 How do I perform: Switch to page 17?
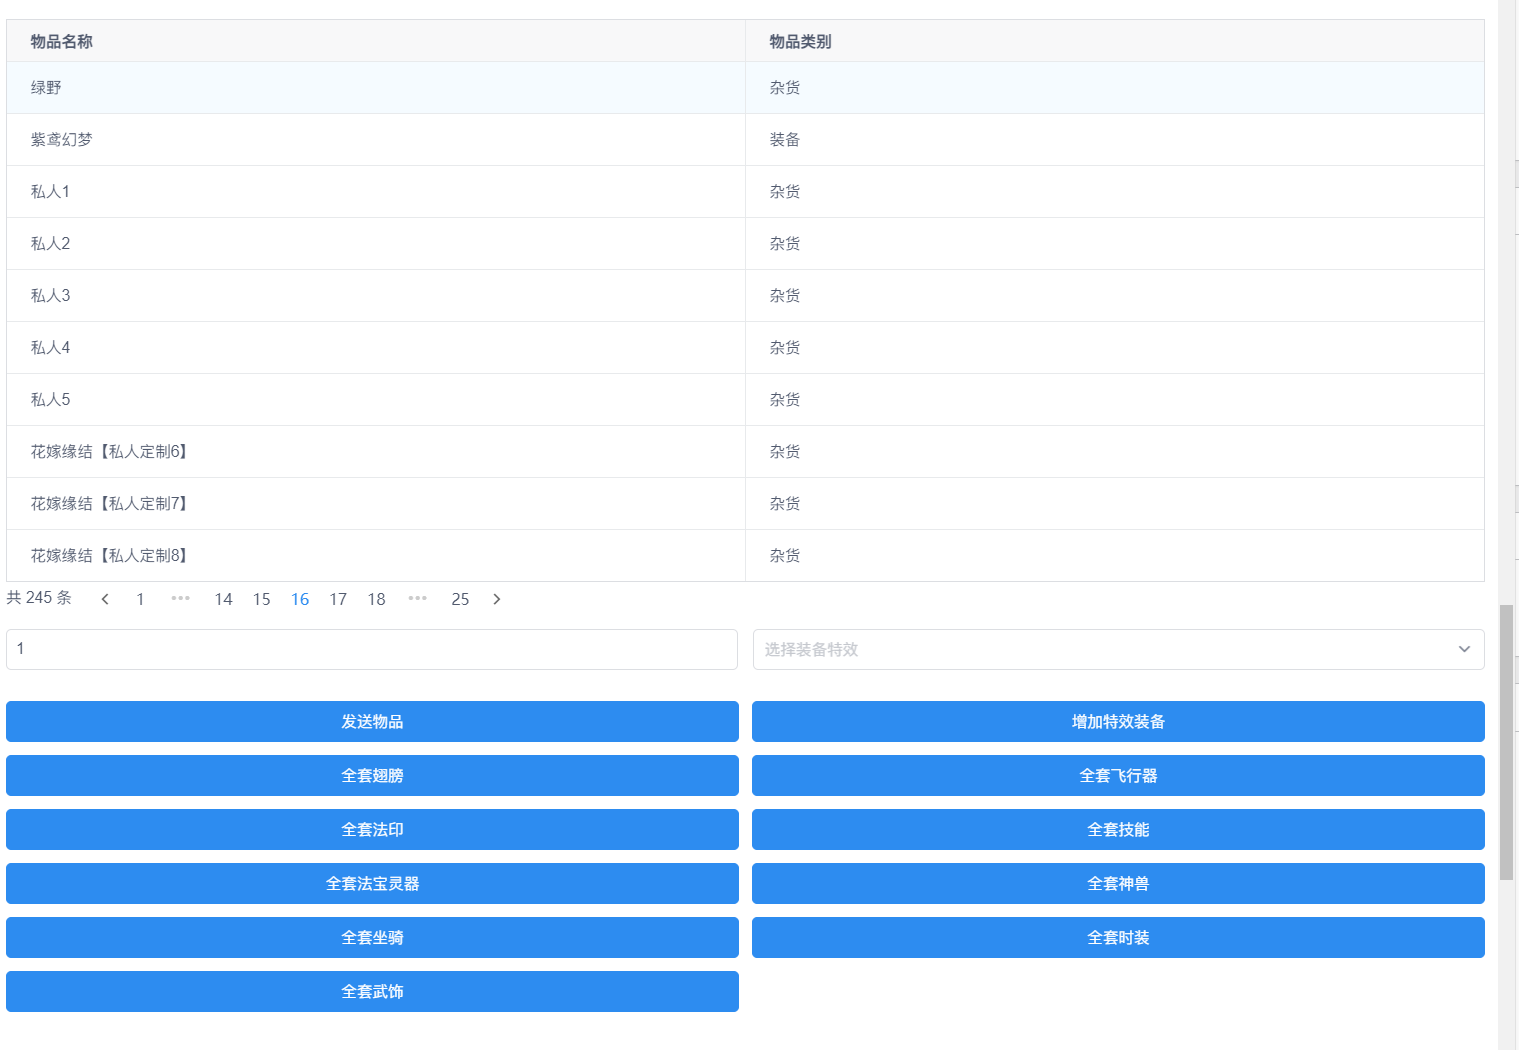(338, 599)
